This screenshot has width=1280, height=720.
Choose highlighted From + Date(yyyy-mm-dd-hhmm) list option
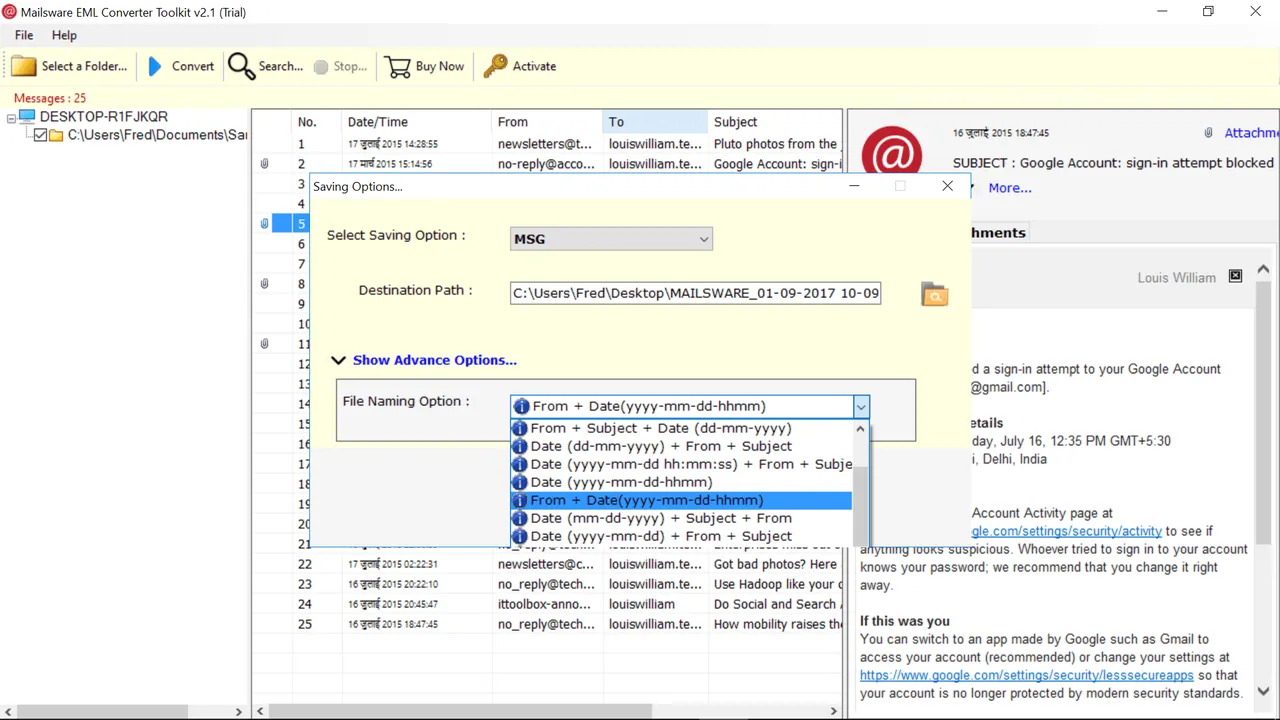click(681, 500)
